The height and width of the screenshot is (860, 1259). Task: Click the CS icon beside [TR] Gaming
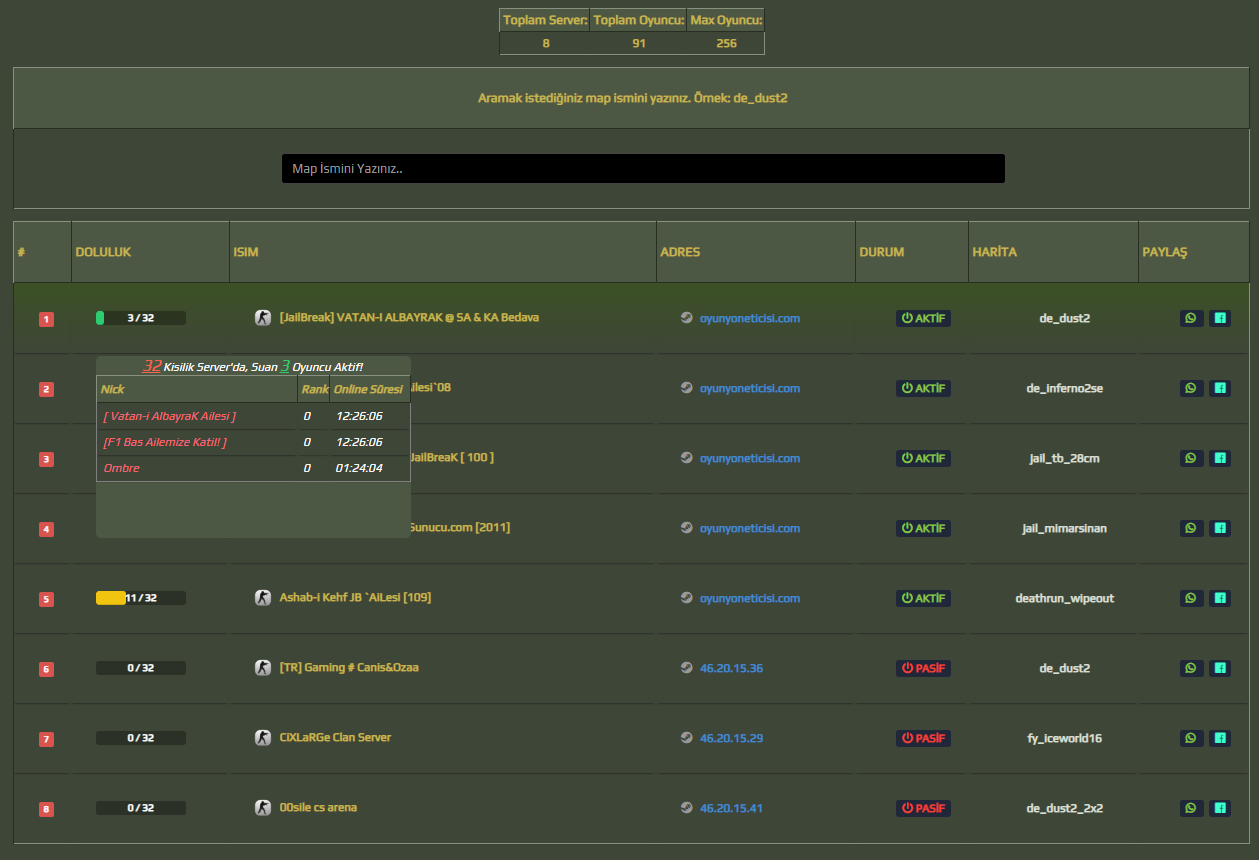click(263, 668)
